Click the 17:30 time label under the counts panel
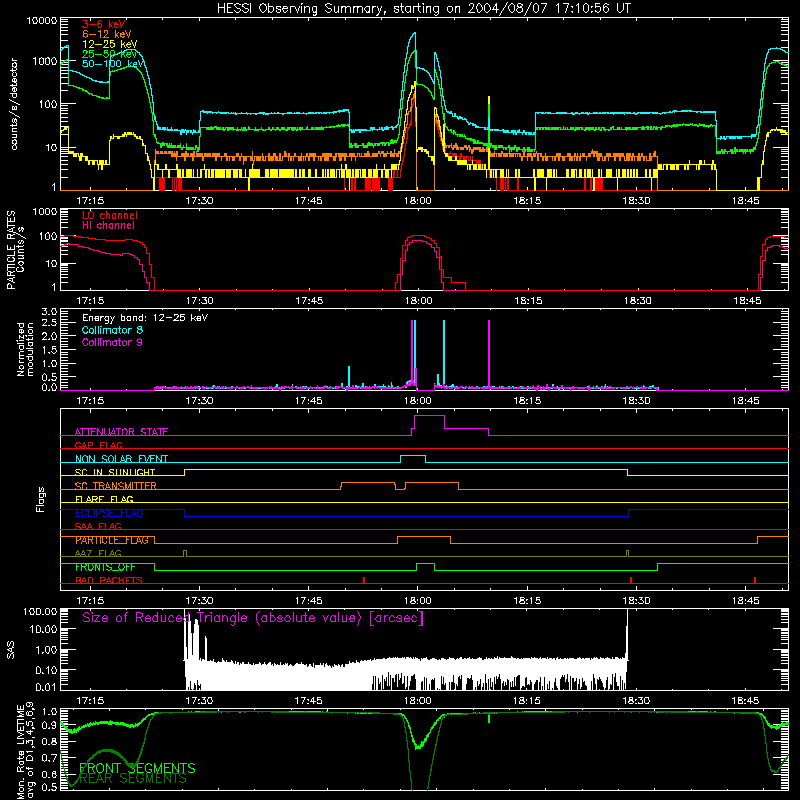This screenshot has width=800, height=800. click(199, 201)
